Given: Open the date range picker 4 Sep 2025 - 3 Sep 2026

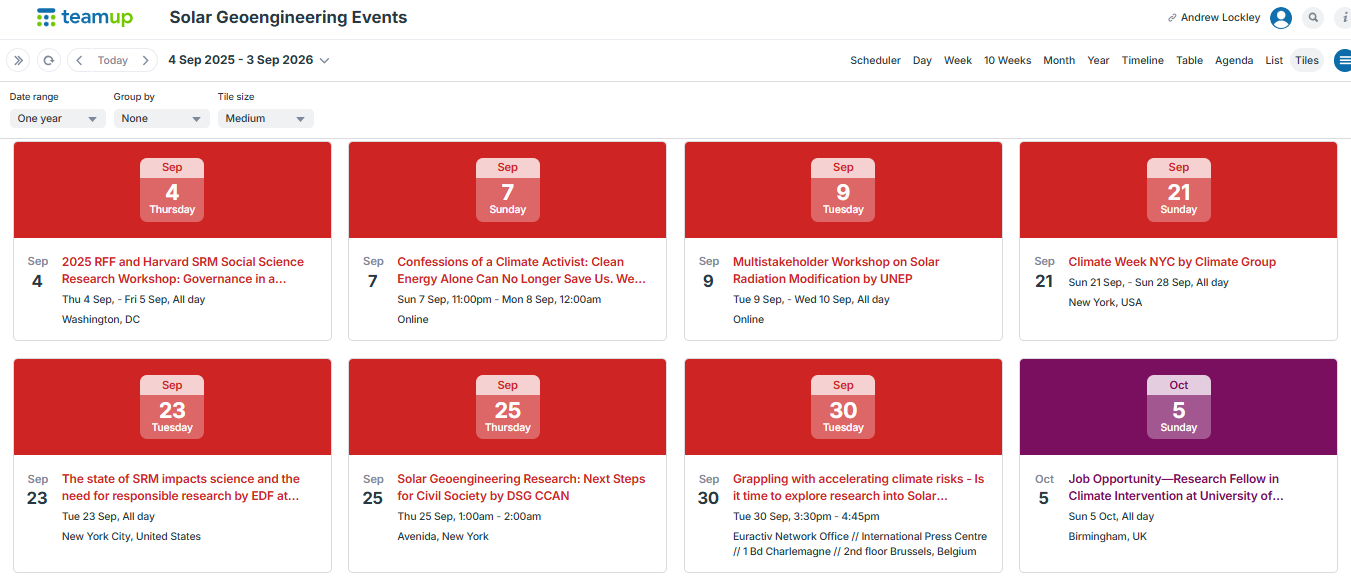Looking at the screenshot, I should point(249,60).
